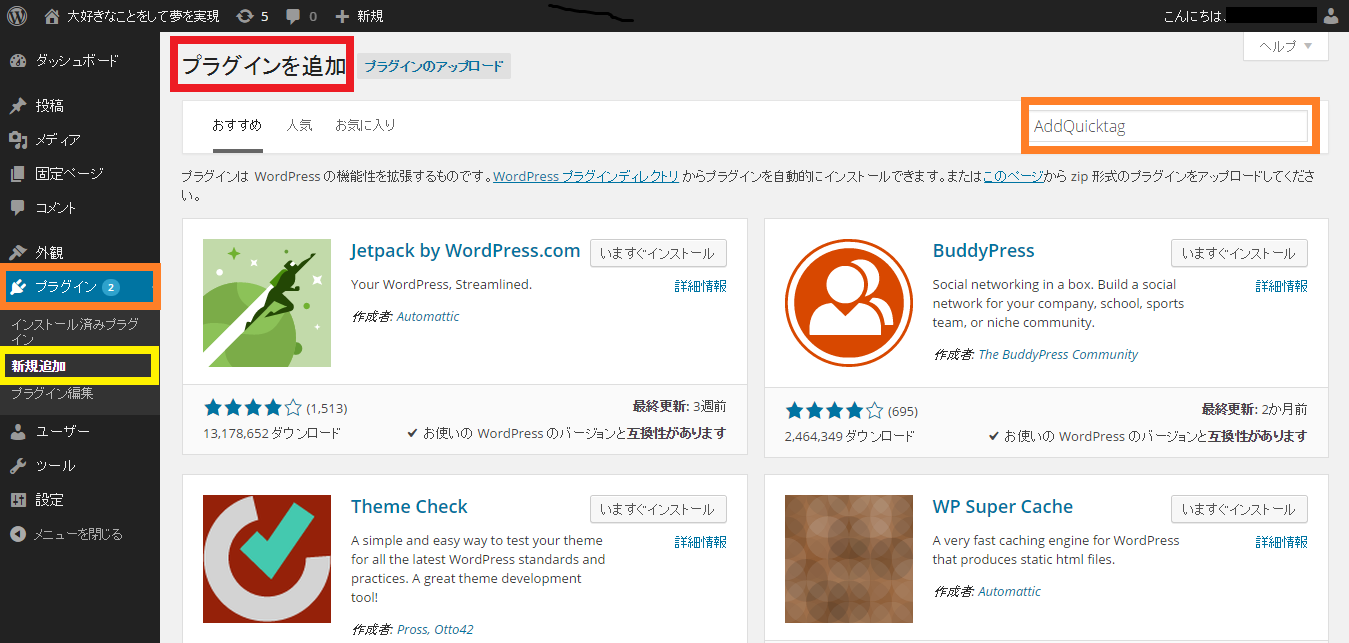
Task: Open the WordPress プラグインディレクトリ link
Action: point(586,176)
